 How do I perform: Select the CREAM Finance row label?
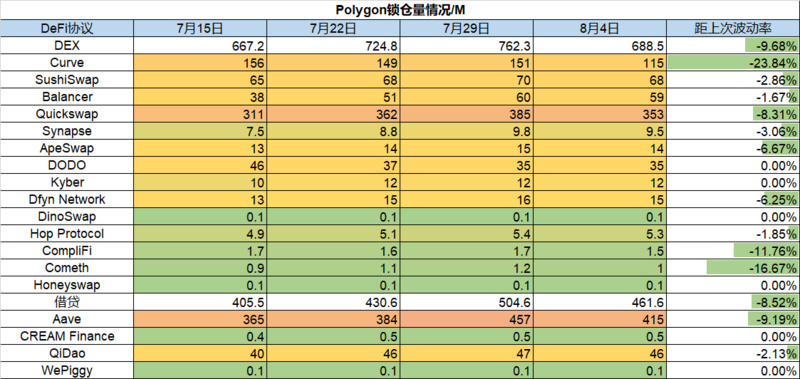coord(67,337)
